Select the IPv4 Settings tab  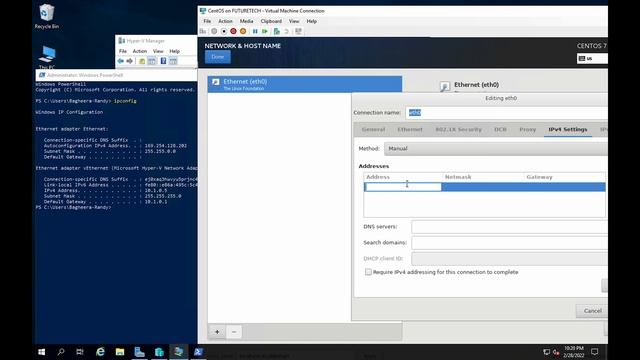click(x=568, y=129)
